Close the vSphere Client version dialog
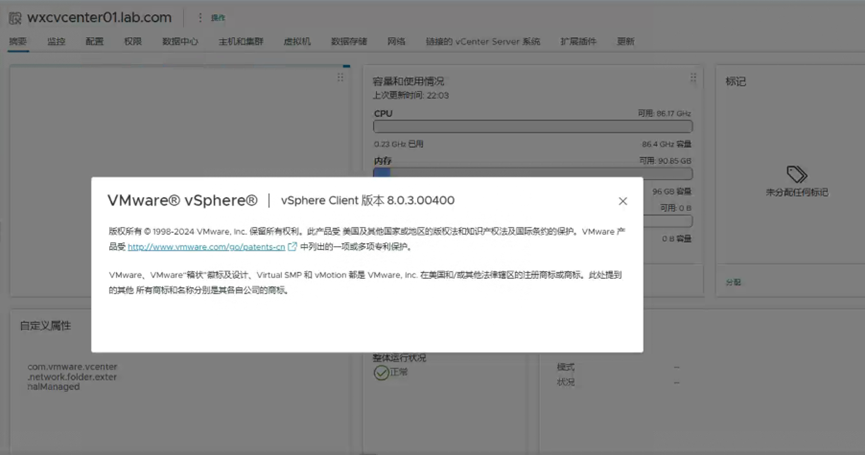865x455 pixels. pyautogui.click(x=623, y=201)
